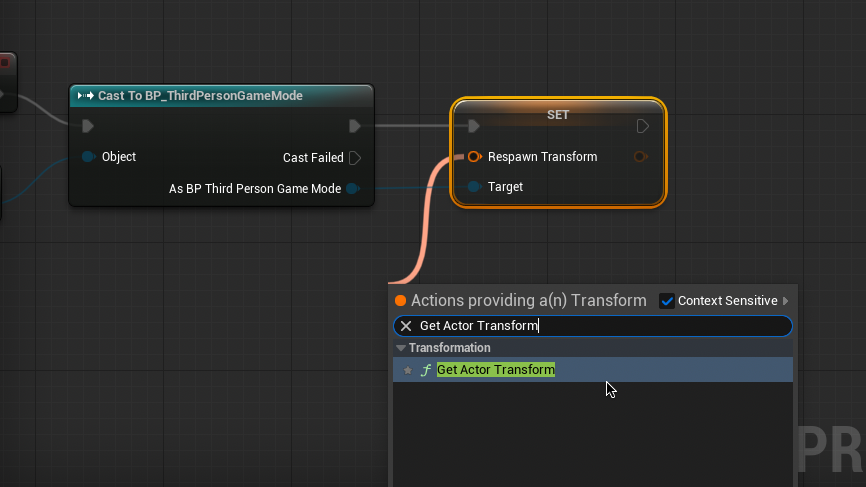Click the Target pin on SET node
The width and height of the screenshot is (866, 487).
(474, 187)
